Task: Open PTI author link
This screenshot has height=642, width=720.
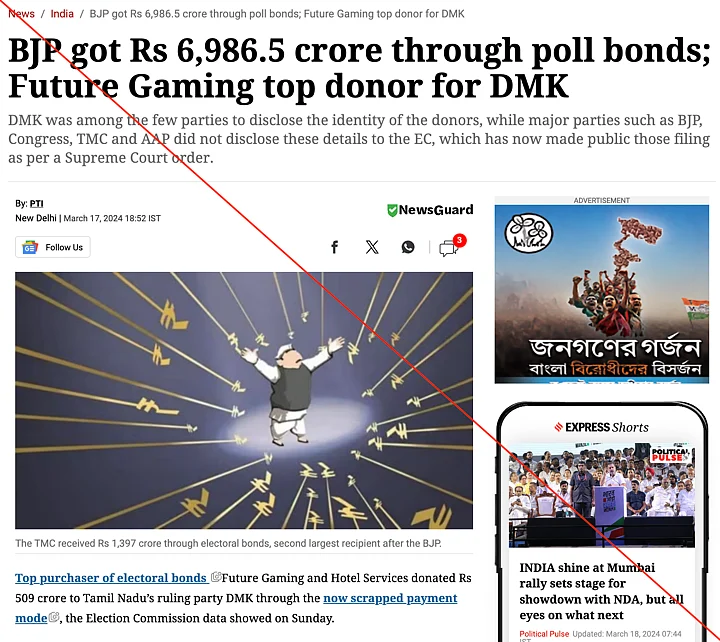Action: tap(37, 203)
